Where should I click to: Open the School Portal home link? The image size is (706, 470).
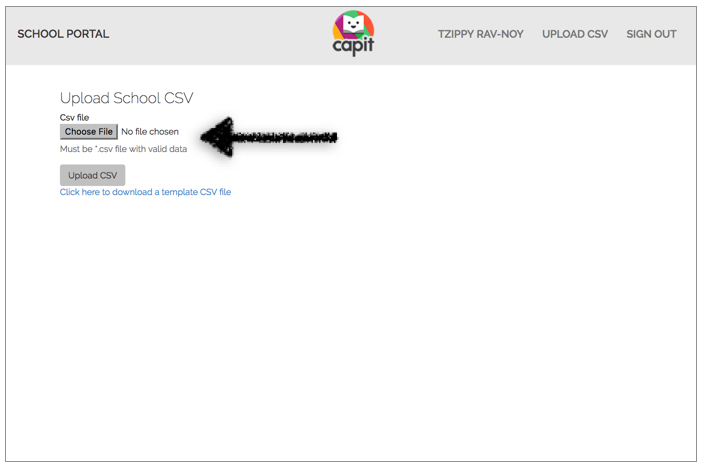63,34
